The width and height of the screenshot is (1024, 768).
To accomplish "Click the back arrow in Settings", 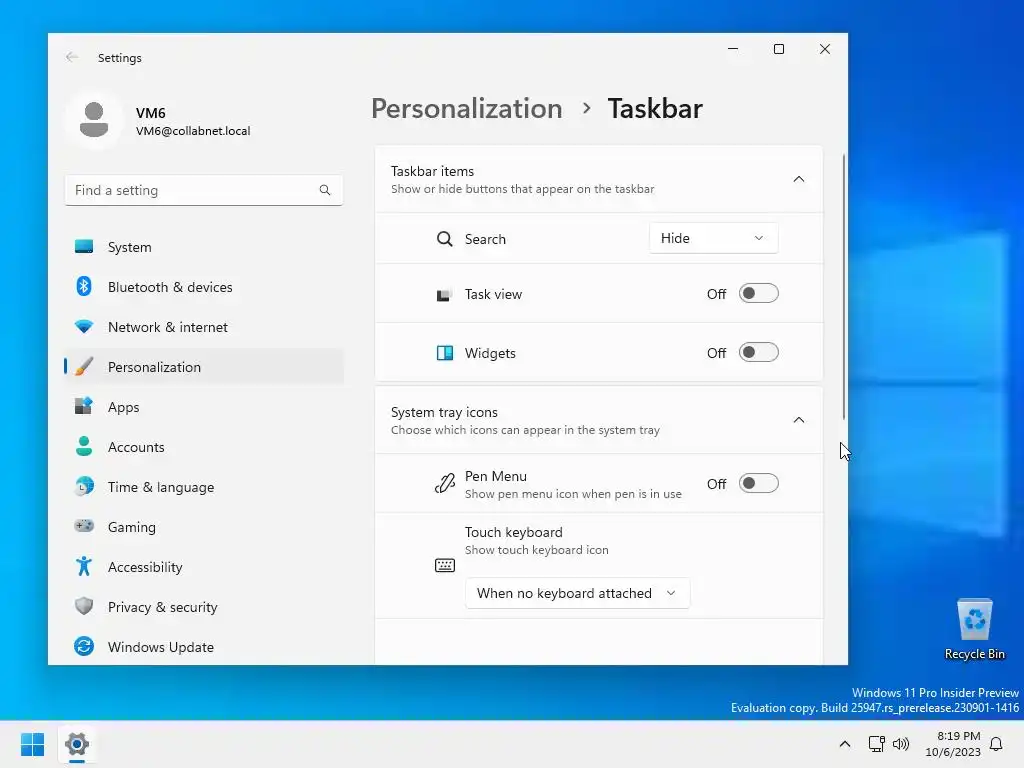I will pyautogui.click(x=72, y=57).
